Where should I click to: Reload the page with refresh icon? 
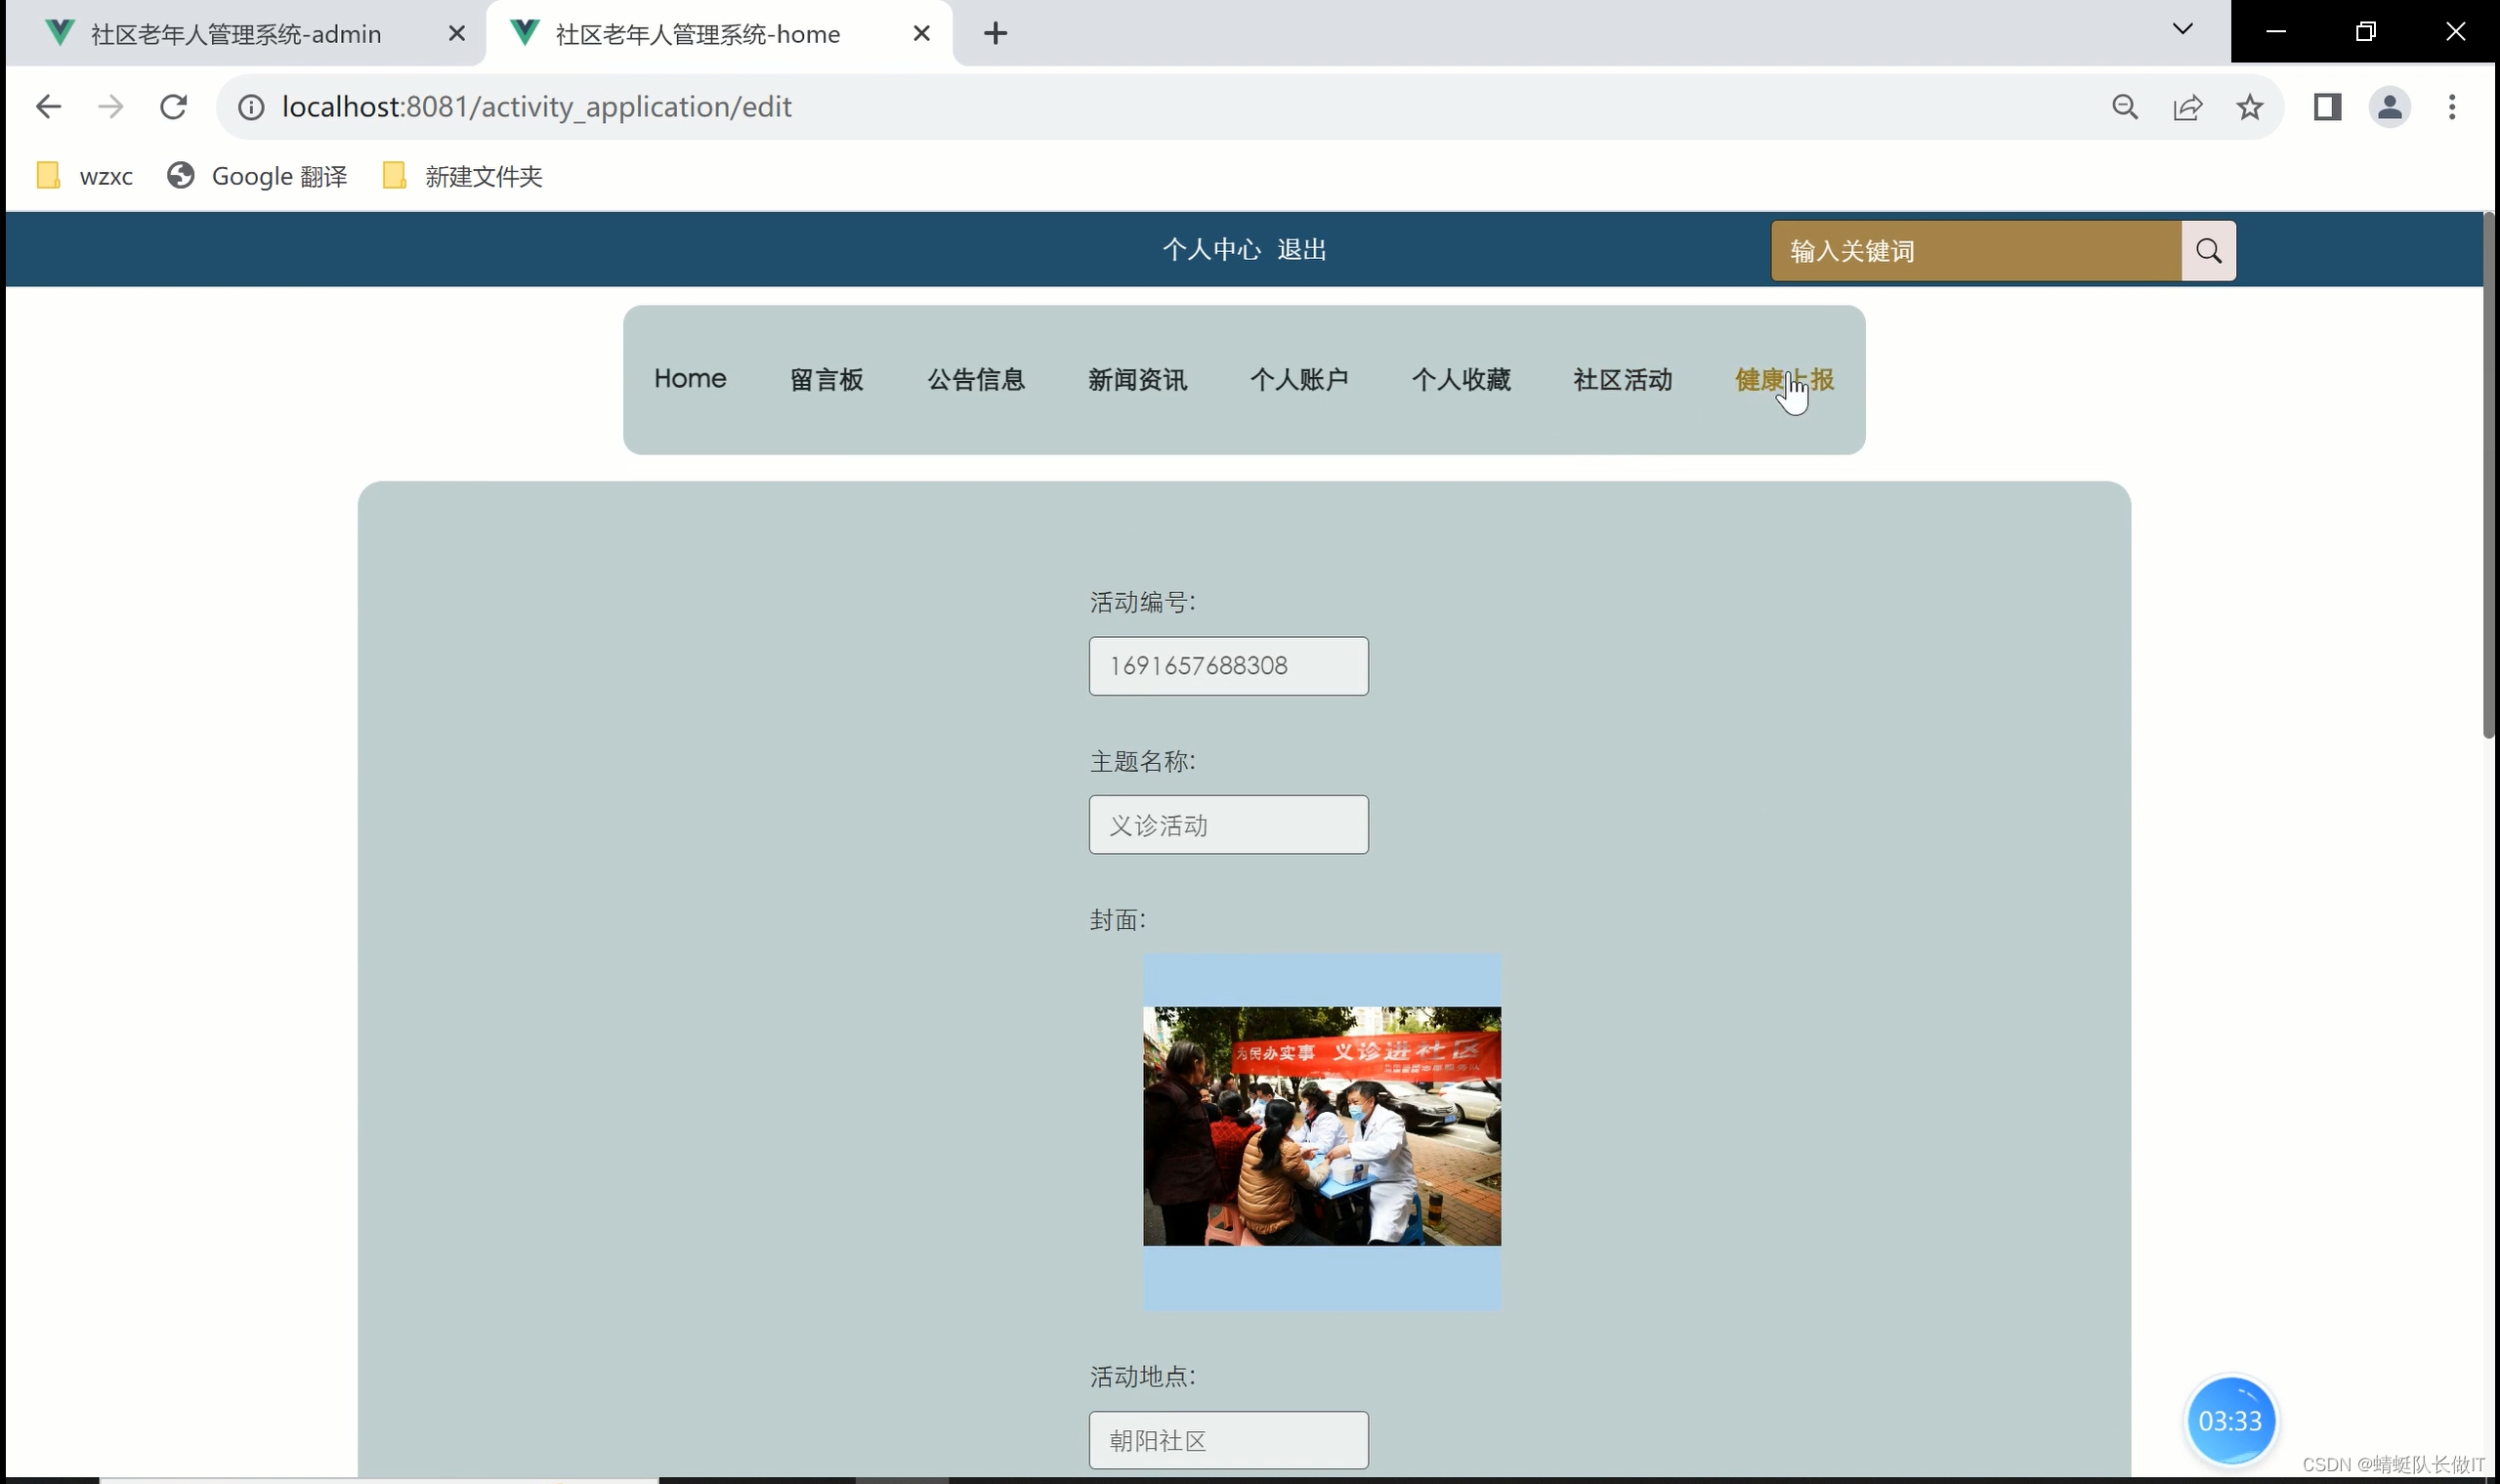173,107
